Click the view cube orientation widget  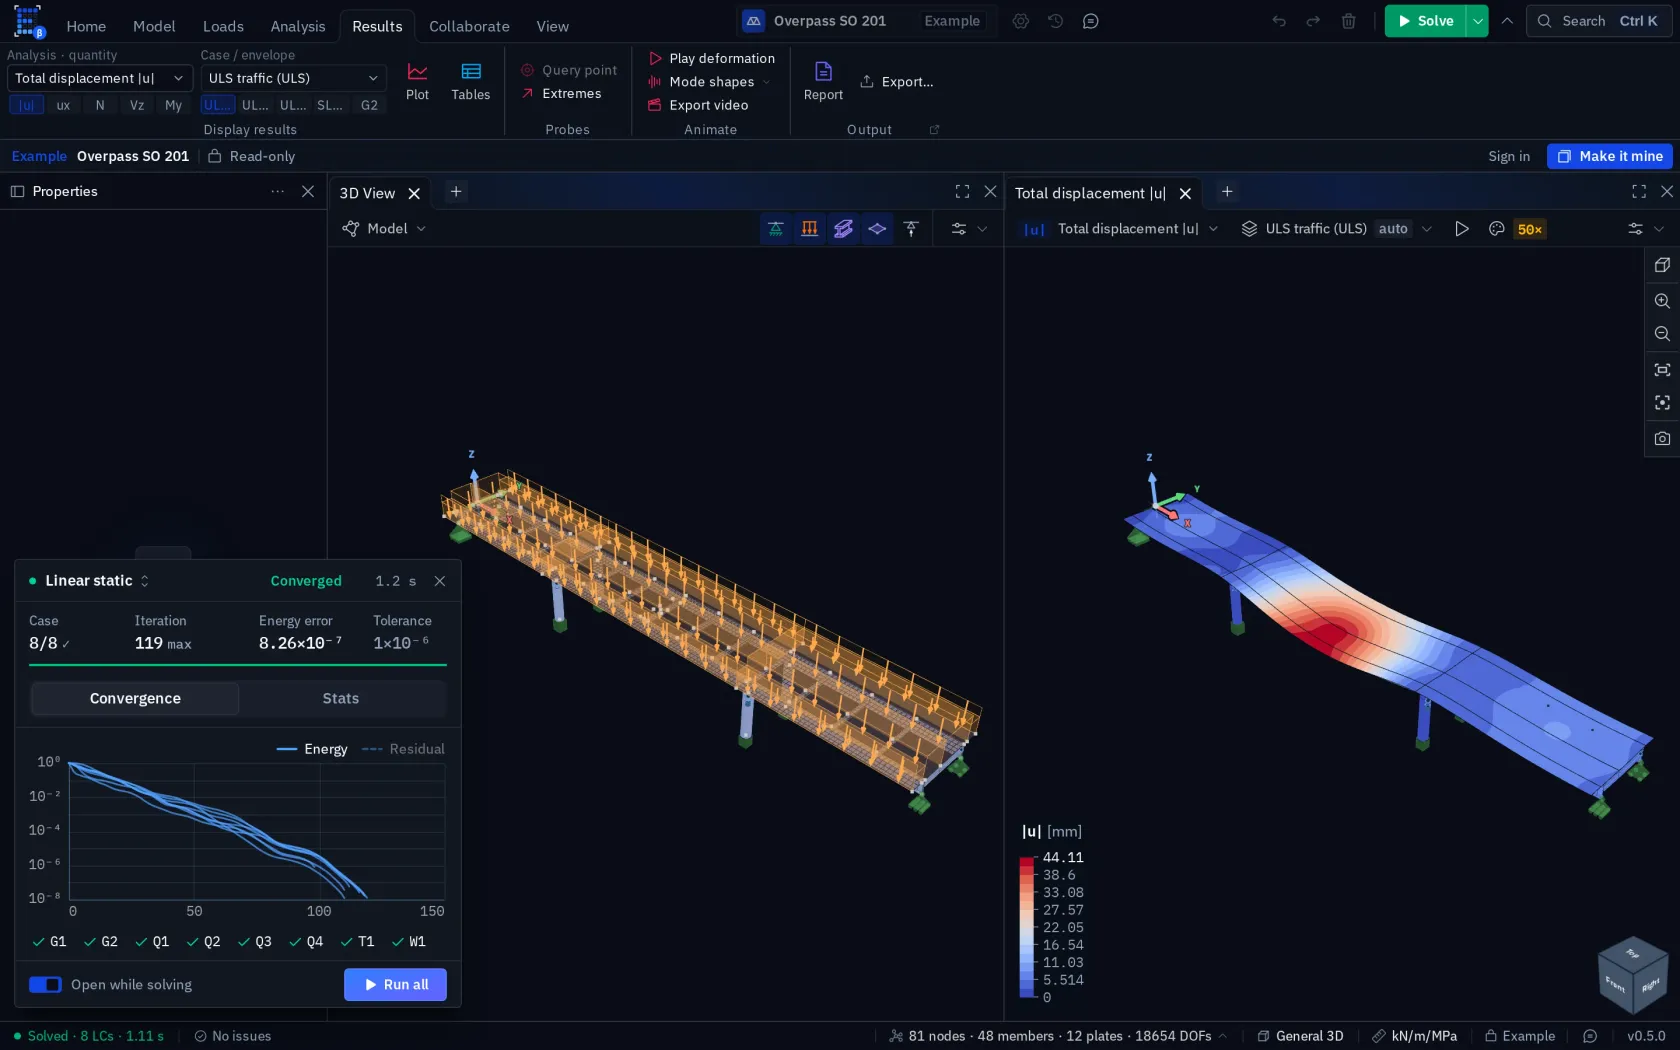[x=1633, y=975]
